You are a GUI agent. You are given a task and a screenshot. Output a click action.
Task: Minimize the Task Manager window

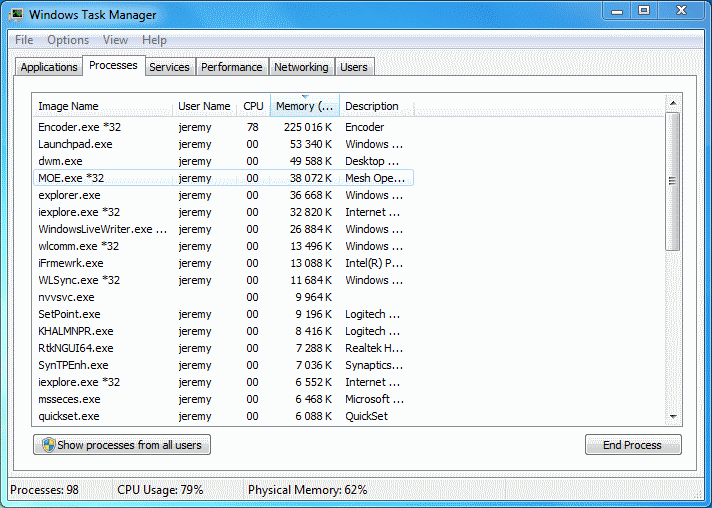coord(617,11)
